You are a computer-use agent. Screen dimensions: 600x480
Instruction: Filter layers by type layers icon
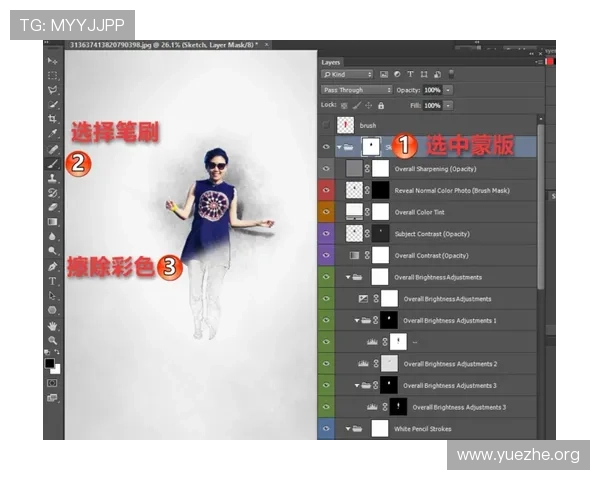[411, 74]
